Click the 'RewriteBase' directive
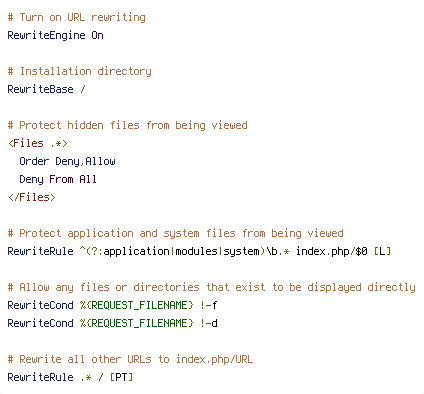 click(40, 89)
